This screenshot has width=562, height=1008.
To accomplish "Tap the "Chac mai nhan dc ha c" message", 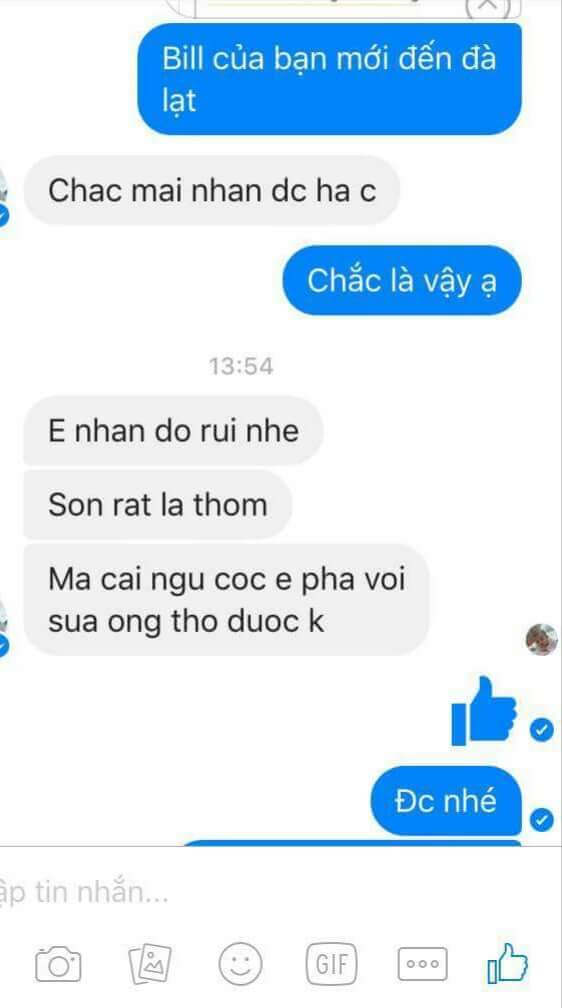I will 212,190.
